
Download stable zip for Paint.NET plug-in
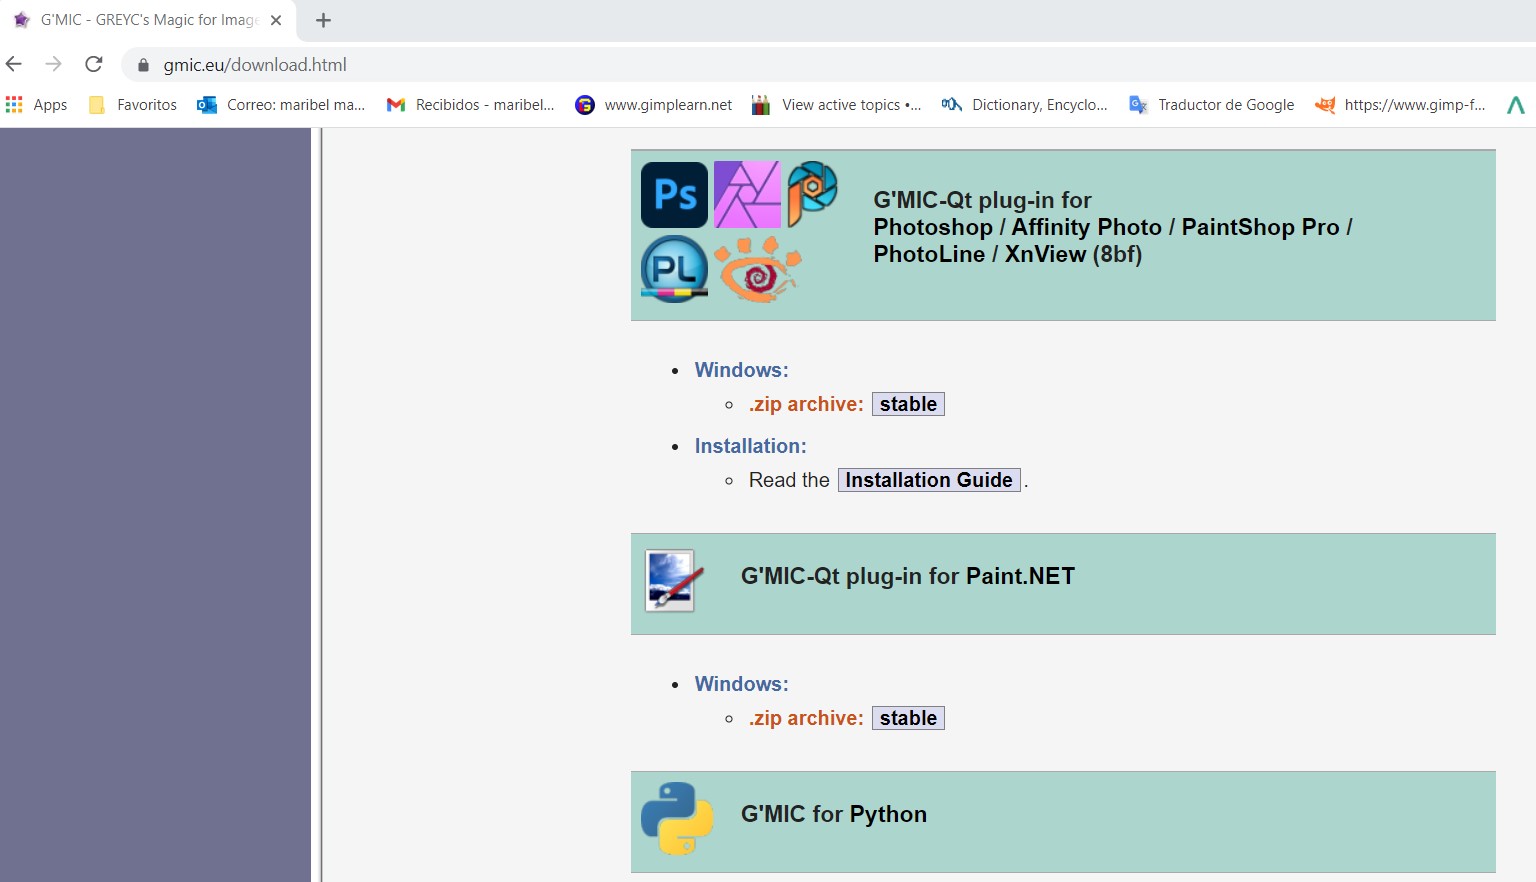[908, 718]
